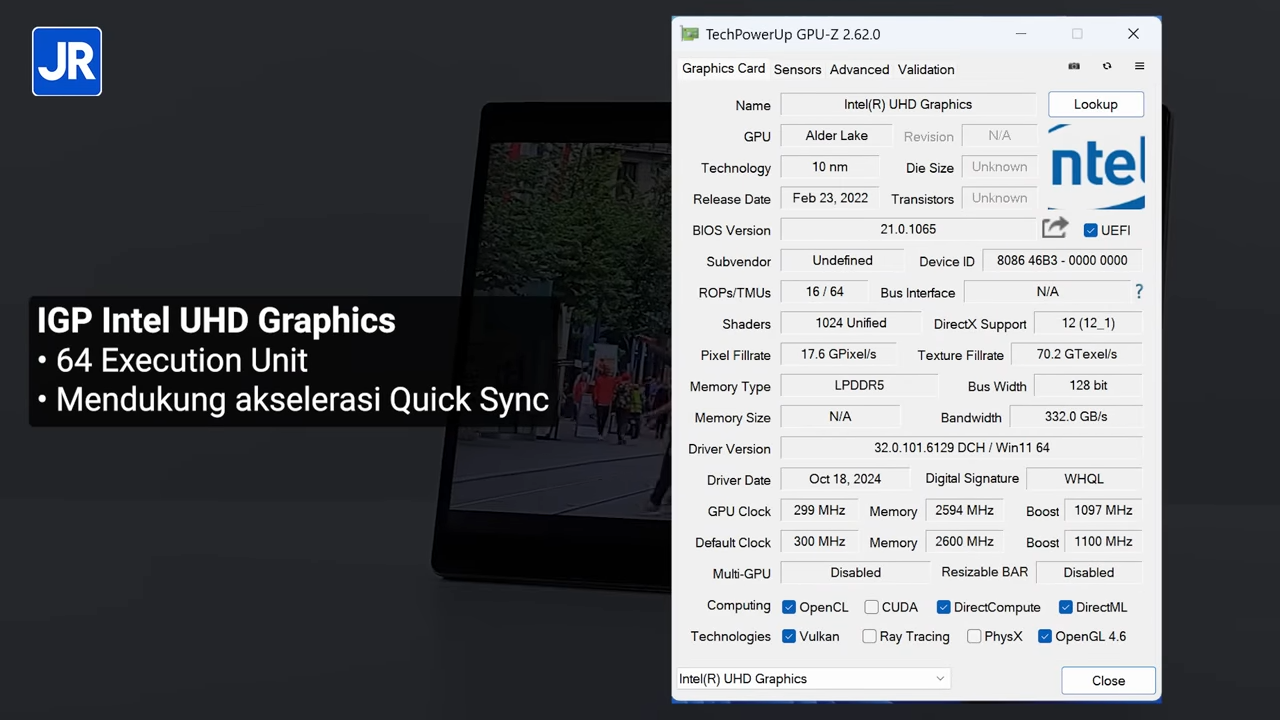Click the "IGP Intel UHD Graphics" overlay heading

216,320
